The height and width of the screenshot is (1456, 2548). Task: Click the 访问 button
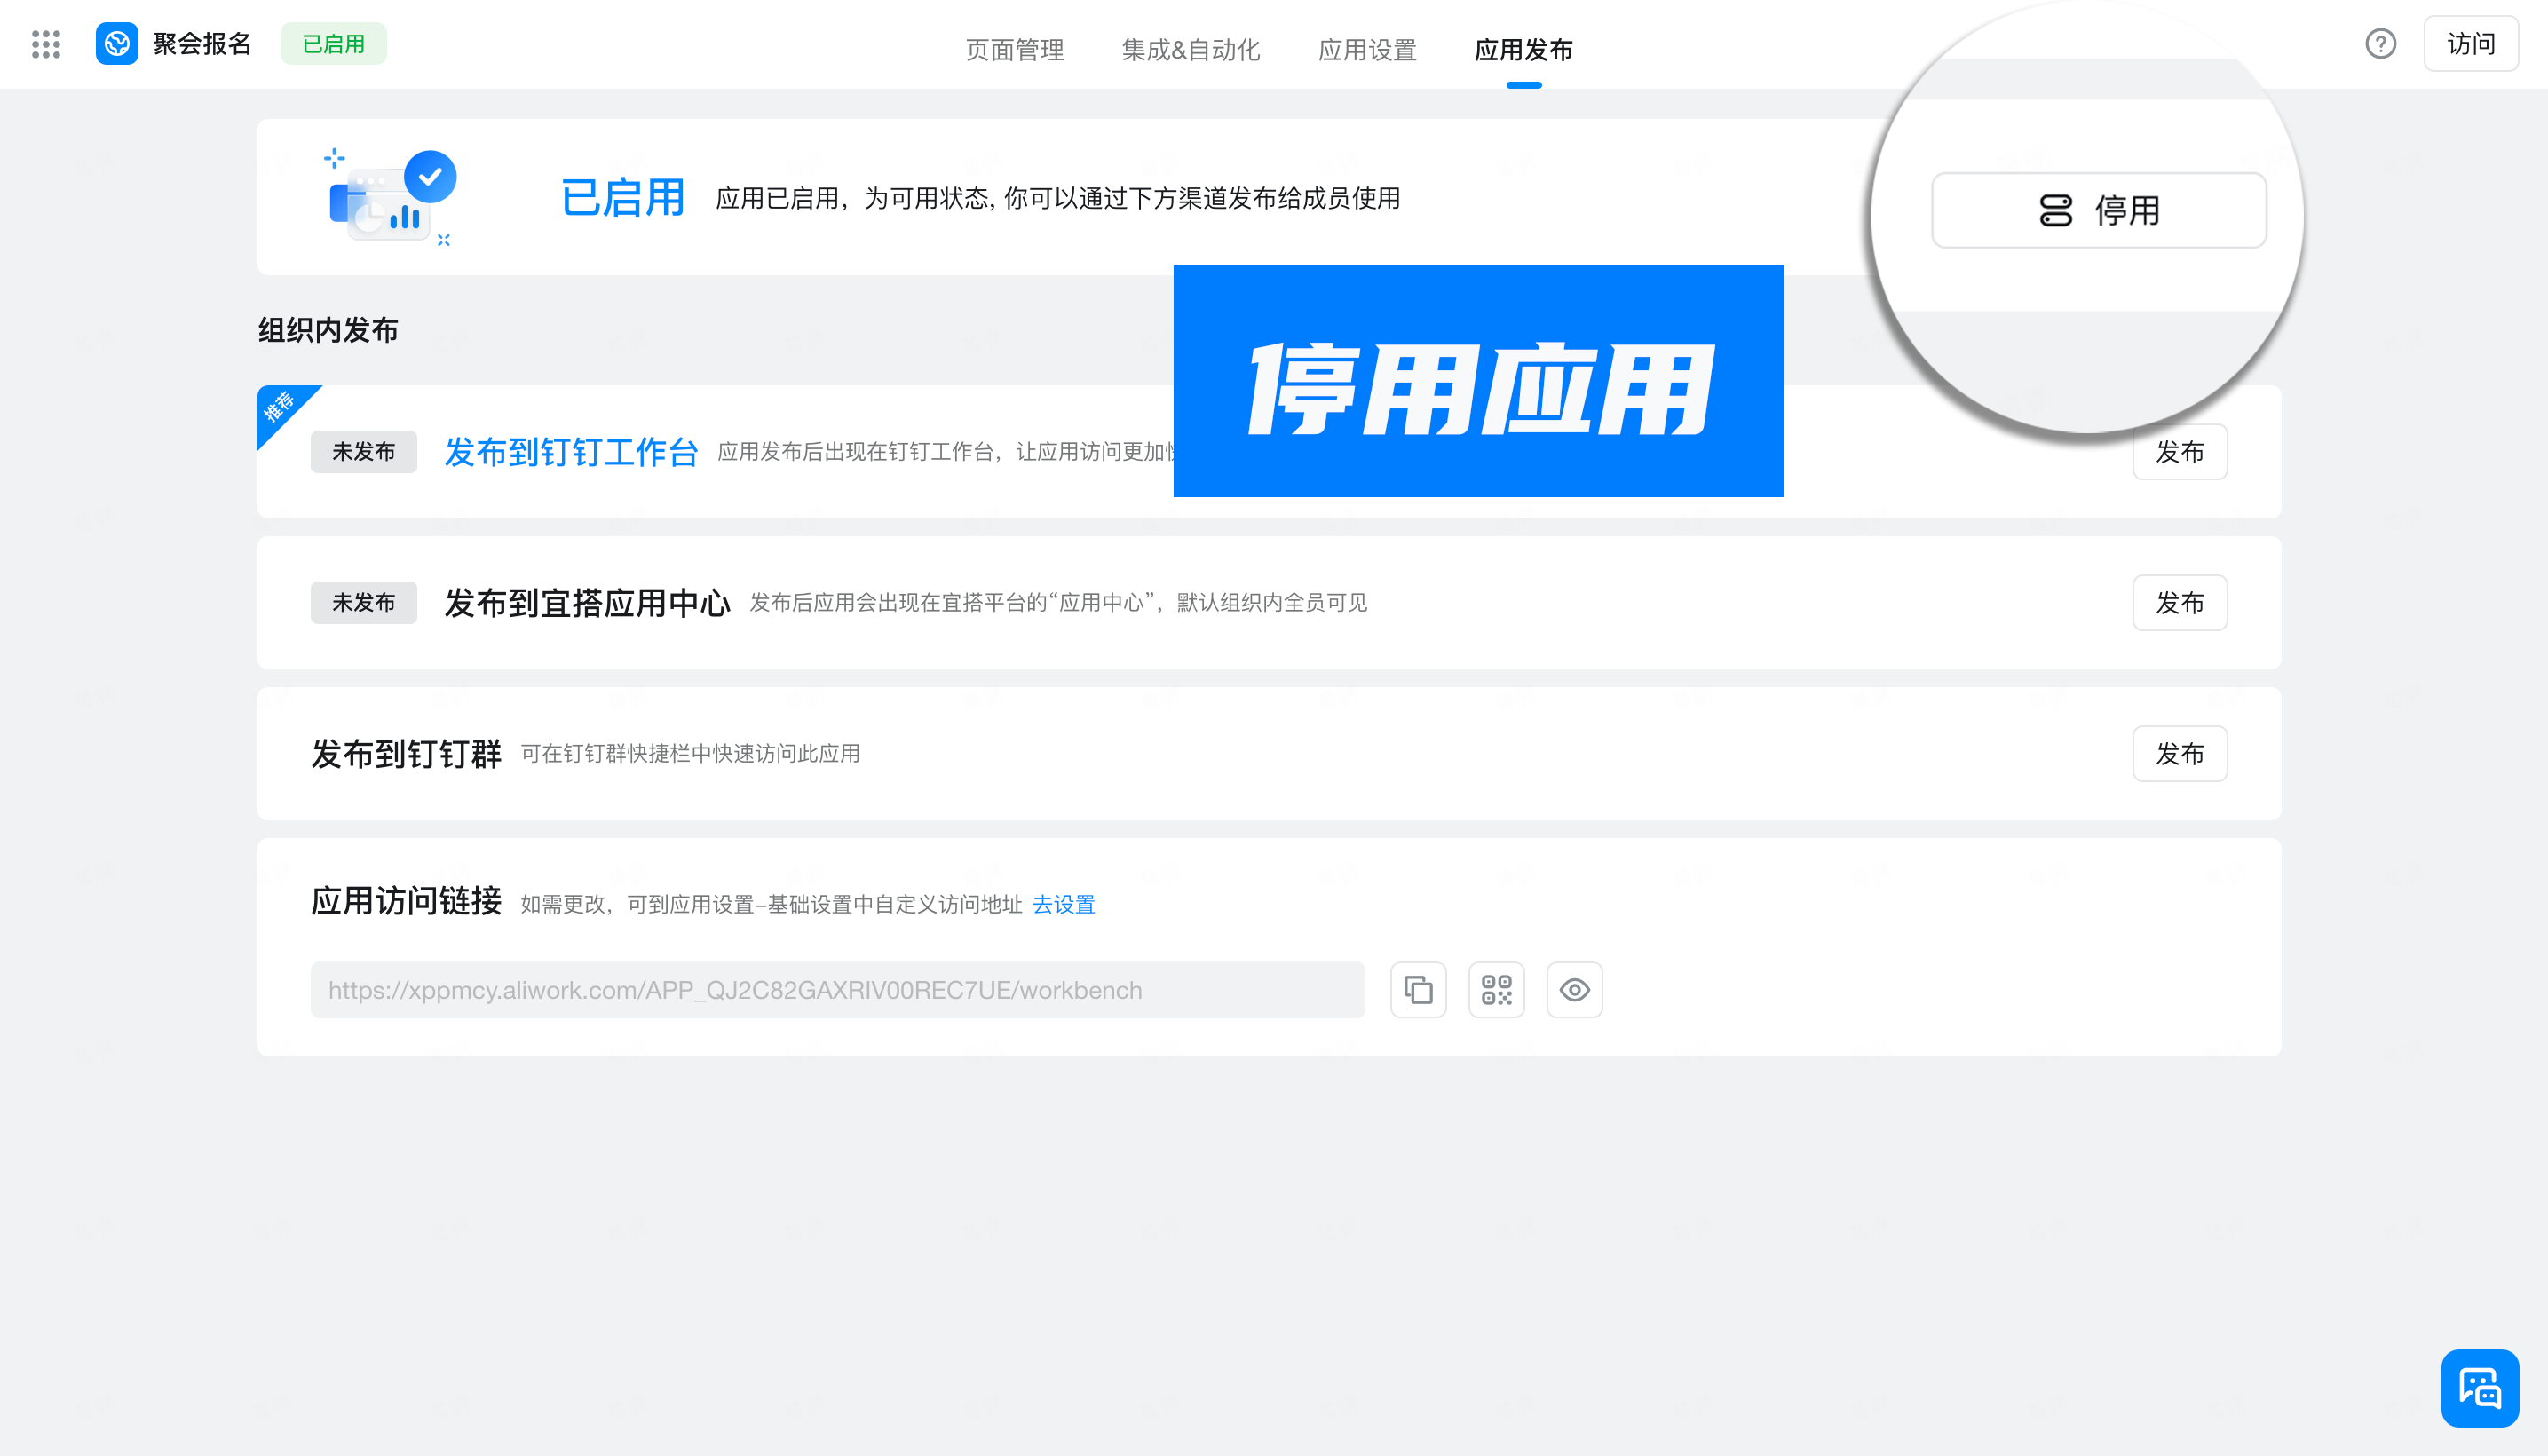[x=2470, y=44]
